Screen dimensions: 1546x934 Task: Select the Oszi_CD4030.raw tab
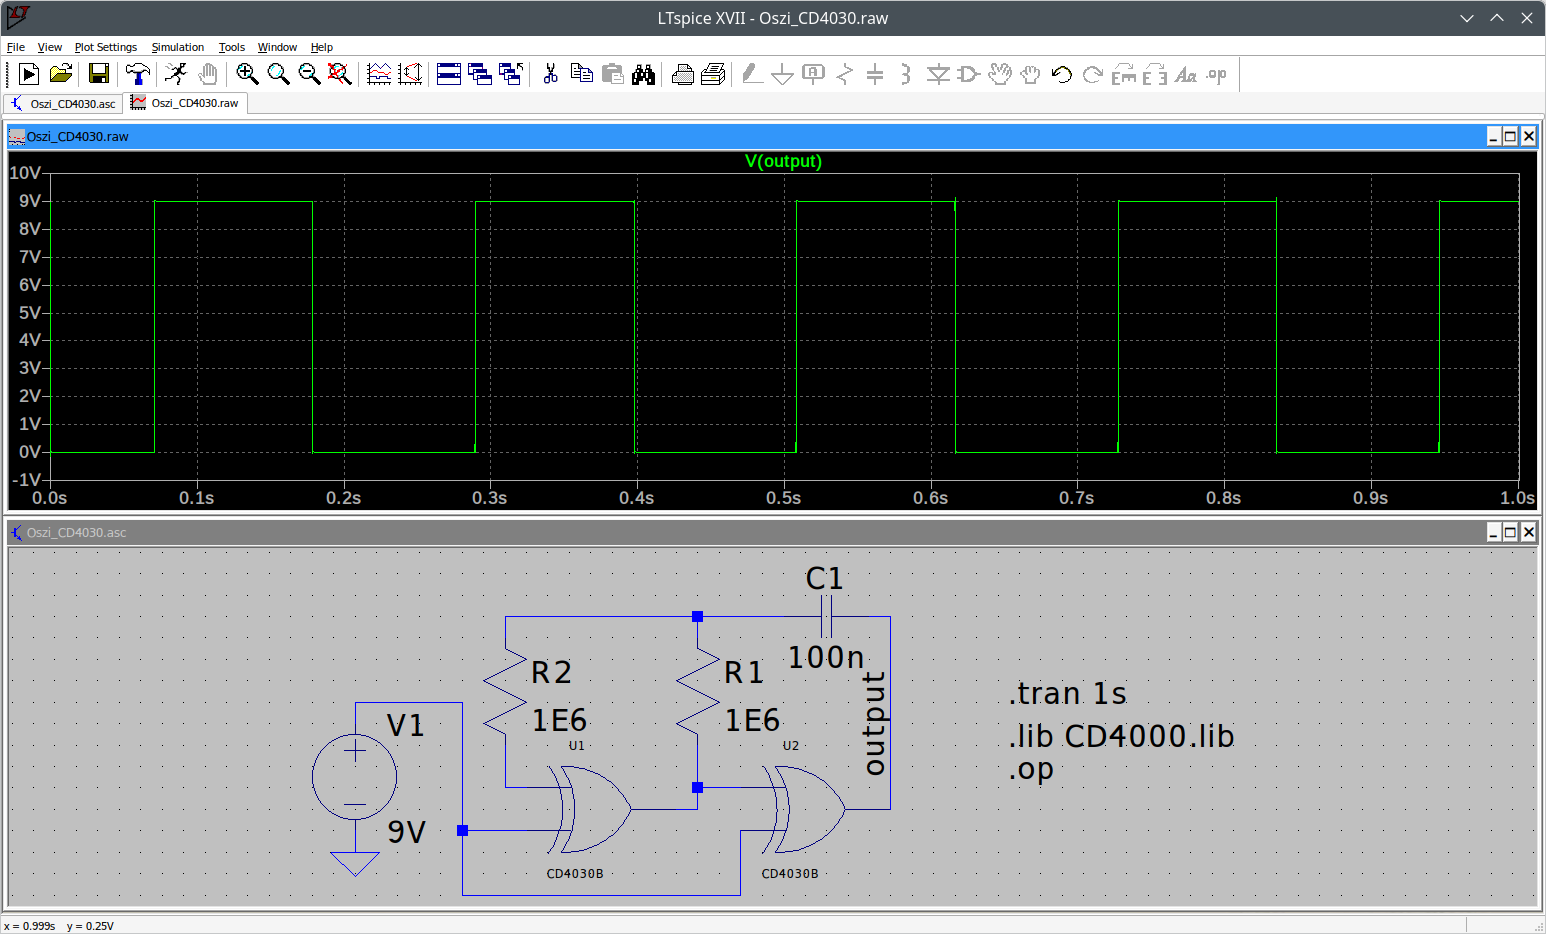pyautogui.click(x=186, y=103)
